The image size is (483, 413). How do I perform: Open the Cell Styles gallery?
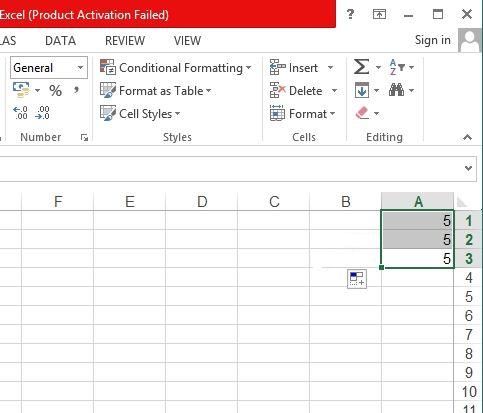pos(140,114)
